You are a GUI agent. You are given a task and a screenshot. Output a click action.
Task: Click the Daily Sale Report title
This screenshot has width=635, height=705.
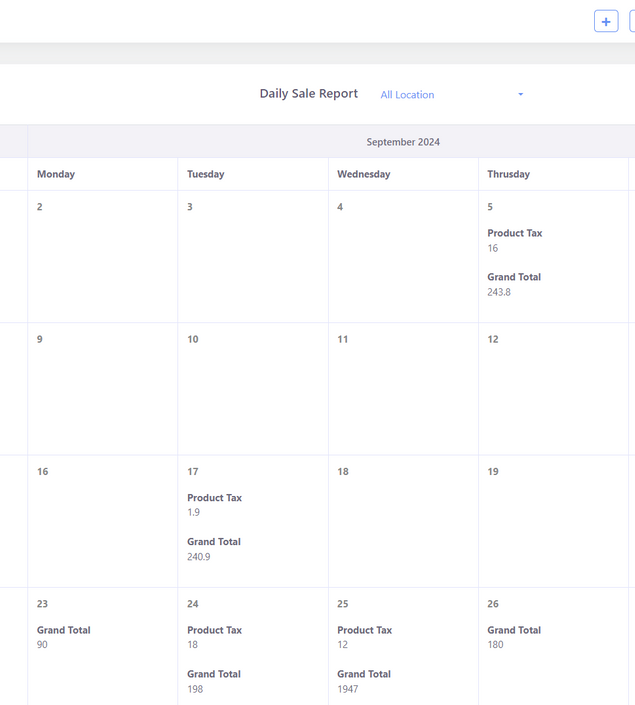(308, 94)
